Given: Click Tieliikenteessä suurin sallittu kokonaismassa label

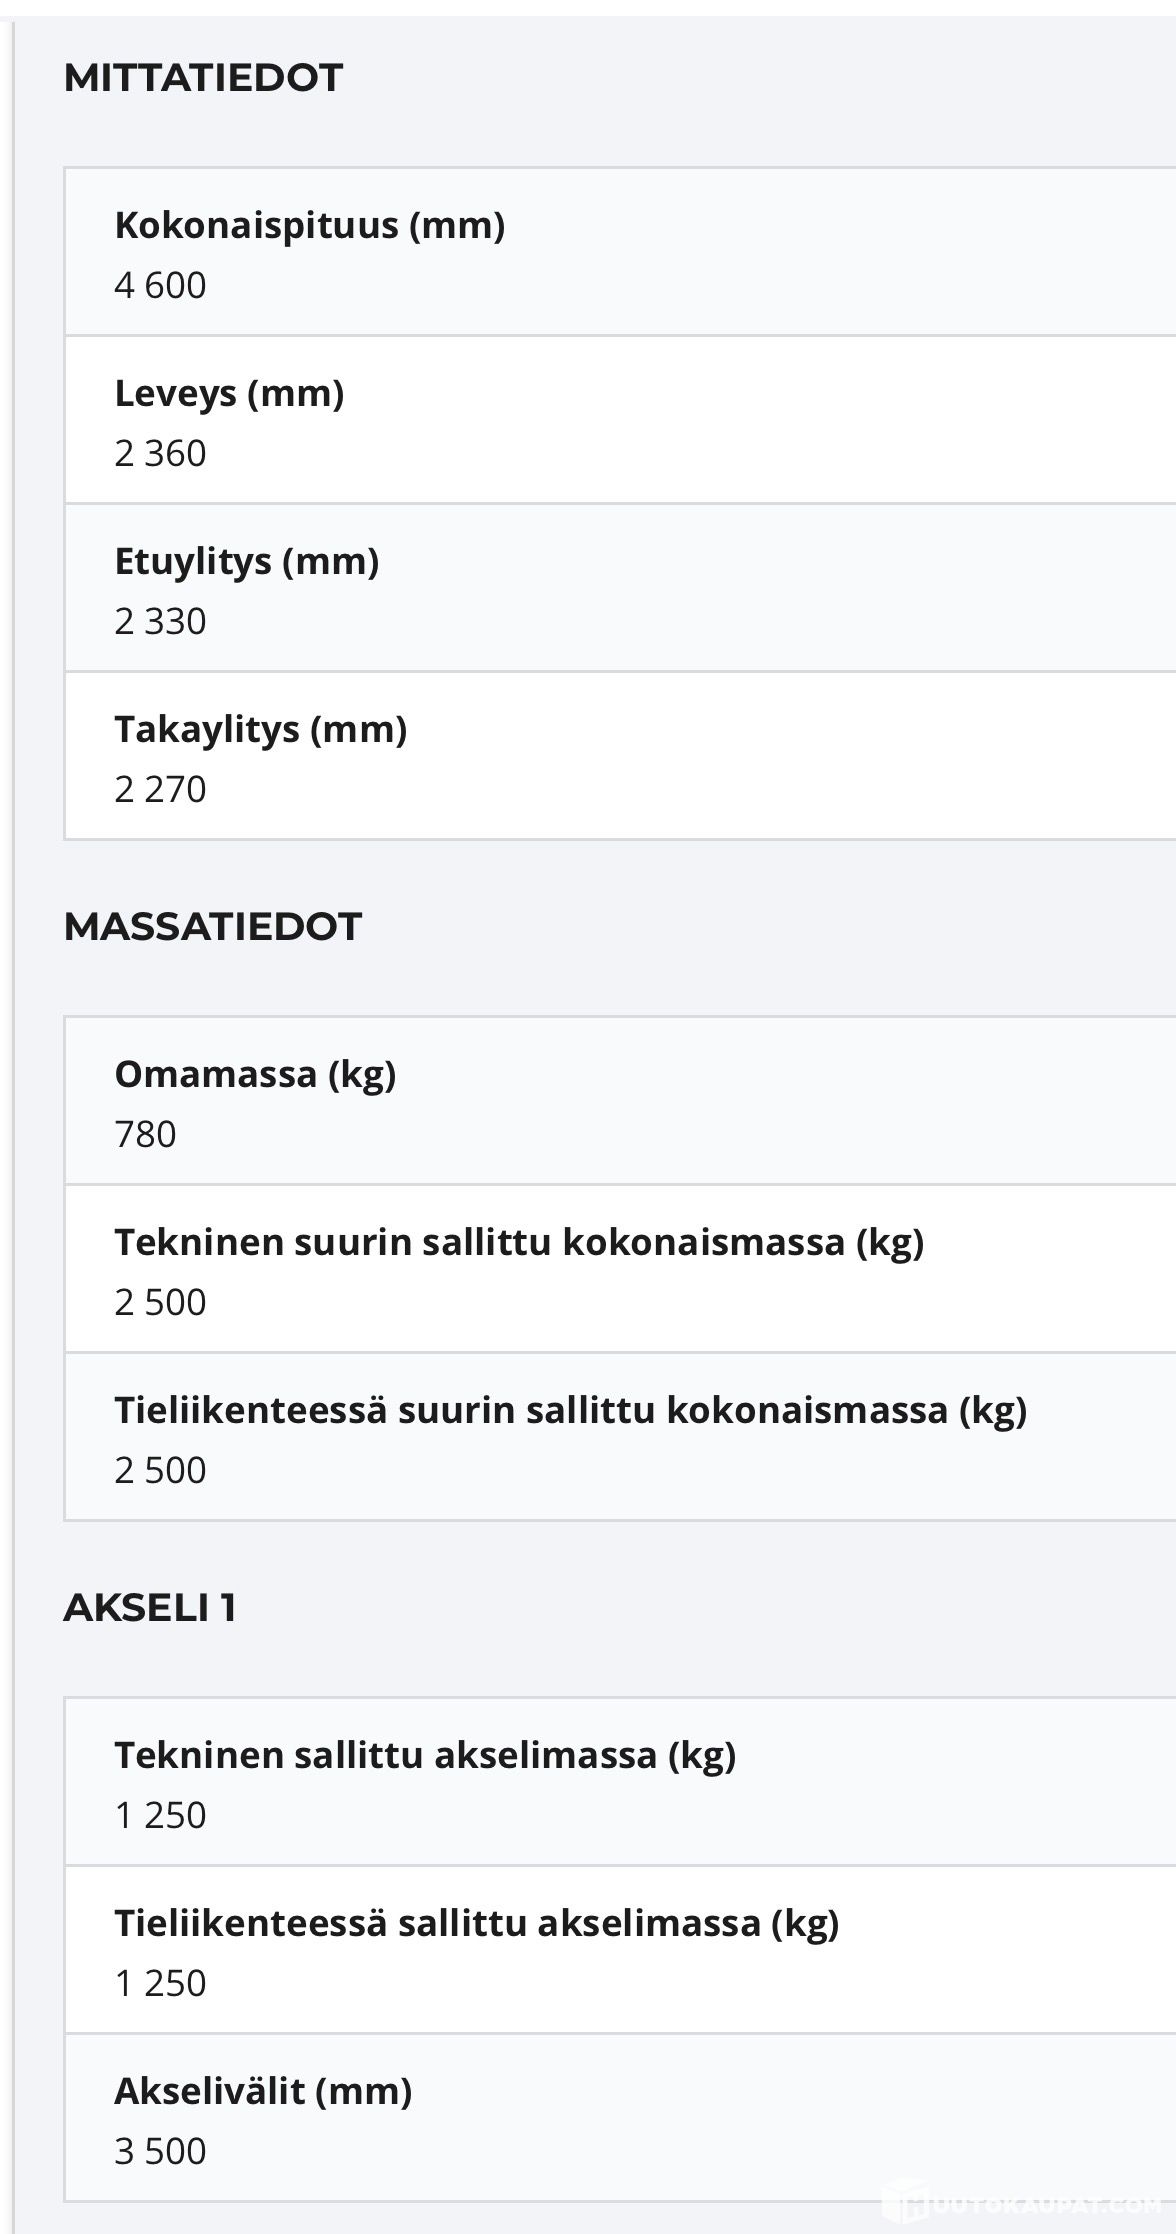Looking at the screenshot, I should pyautogui.click(x=570, y=1411).
